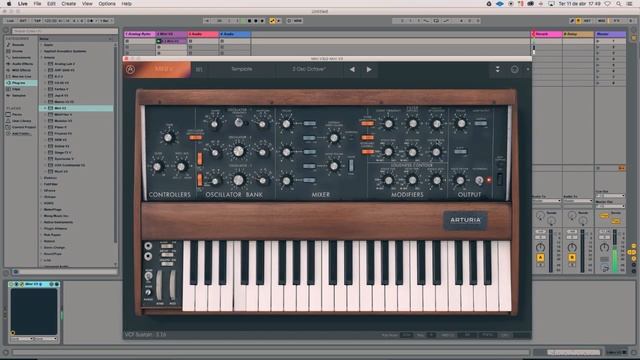
Task: Toggle the browser show/hide button
Action: 6,31
